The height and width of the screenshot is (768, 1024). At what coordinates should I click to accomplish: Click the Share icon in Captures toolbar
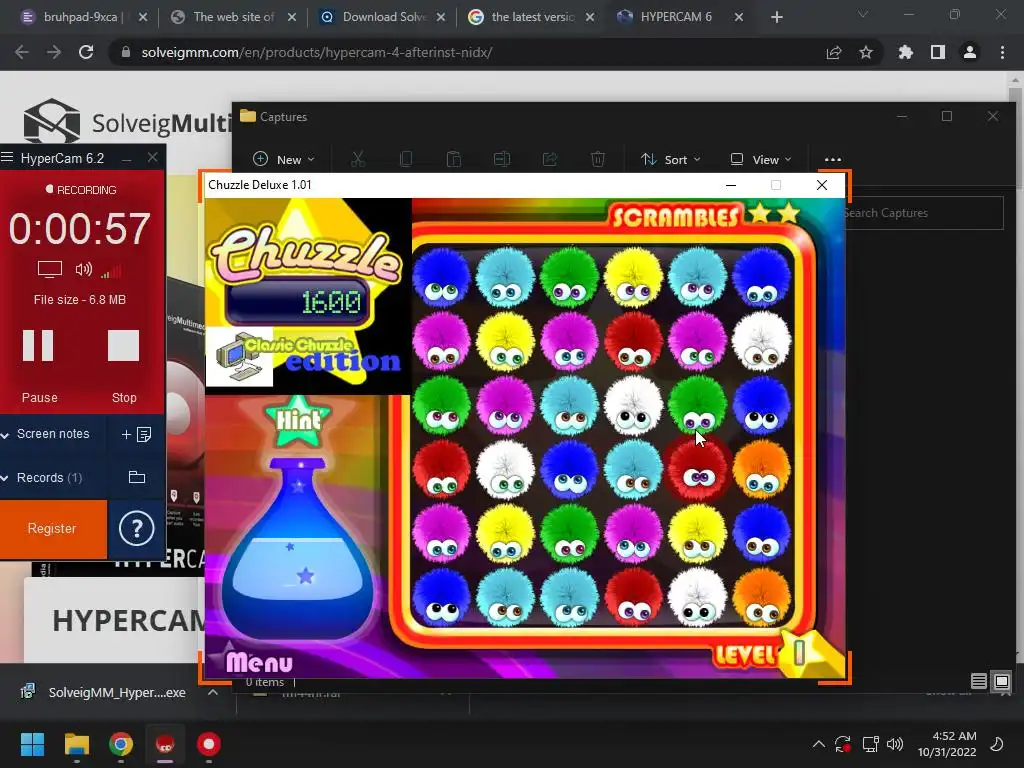coord(550,159)
